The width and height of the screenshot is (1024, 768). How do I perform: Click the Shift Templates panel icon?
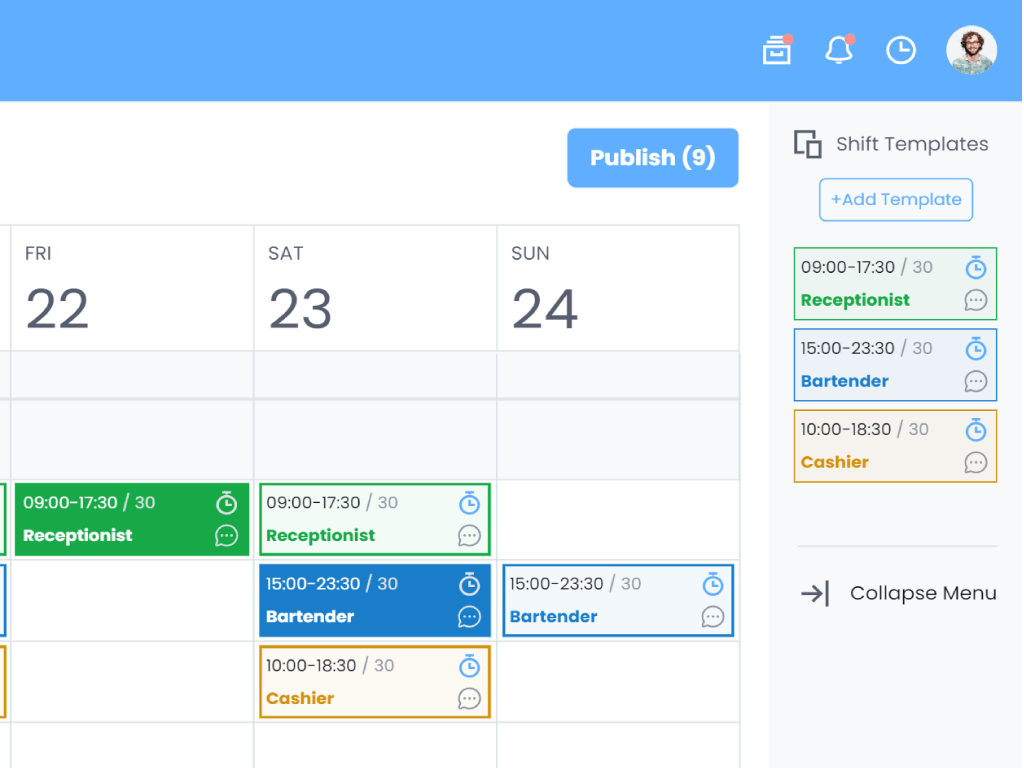point(807,144)
